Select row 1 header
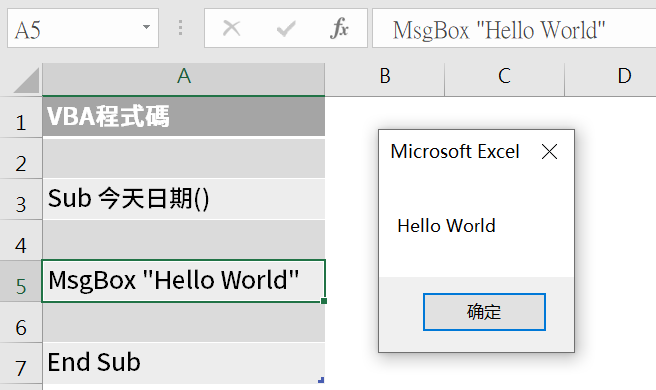 (21, 118)
